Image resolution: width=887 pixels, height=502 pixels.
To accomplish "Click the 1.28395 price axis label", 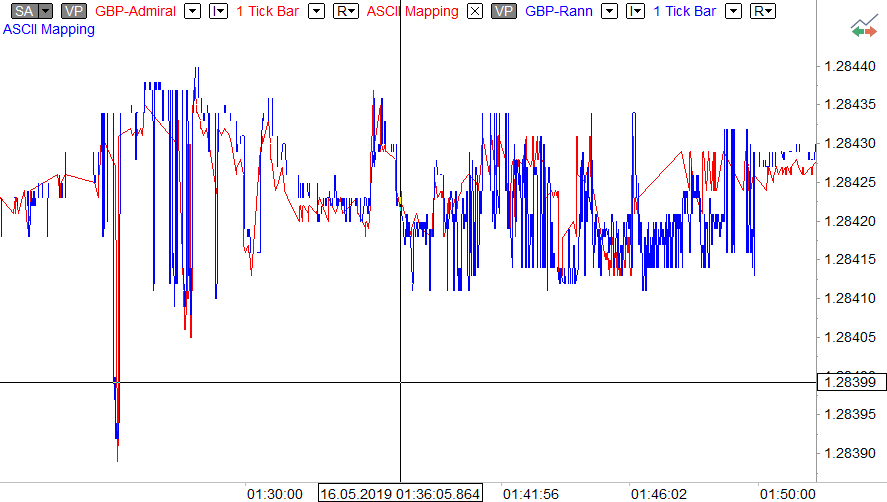I will (850, 414).
